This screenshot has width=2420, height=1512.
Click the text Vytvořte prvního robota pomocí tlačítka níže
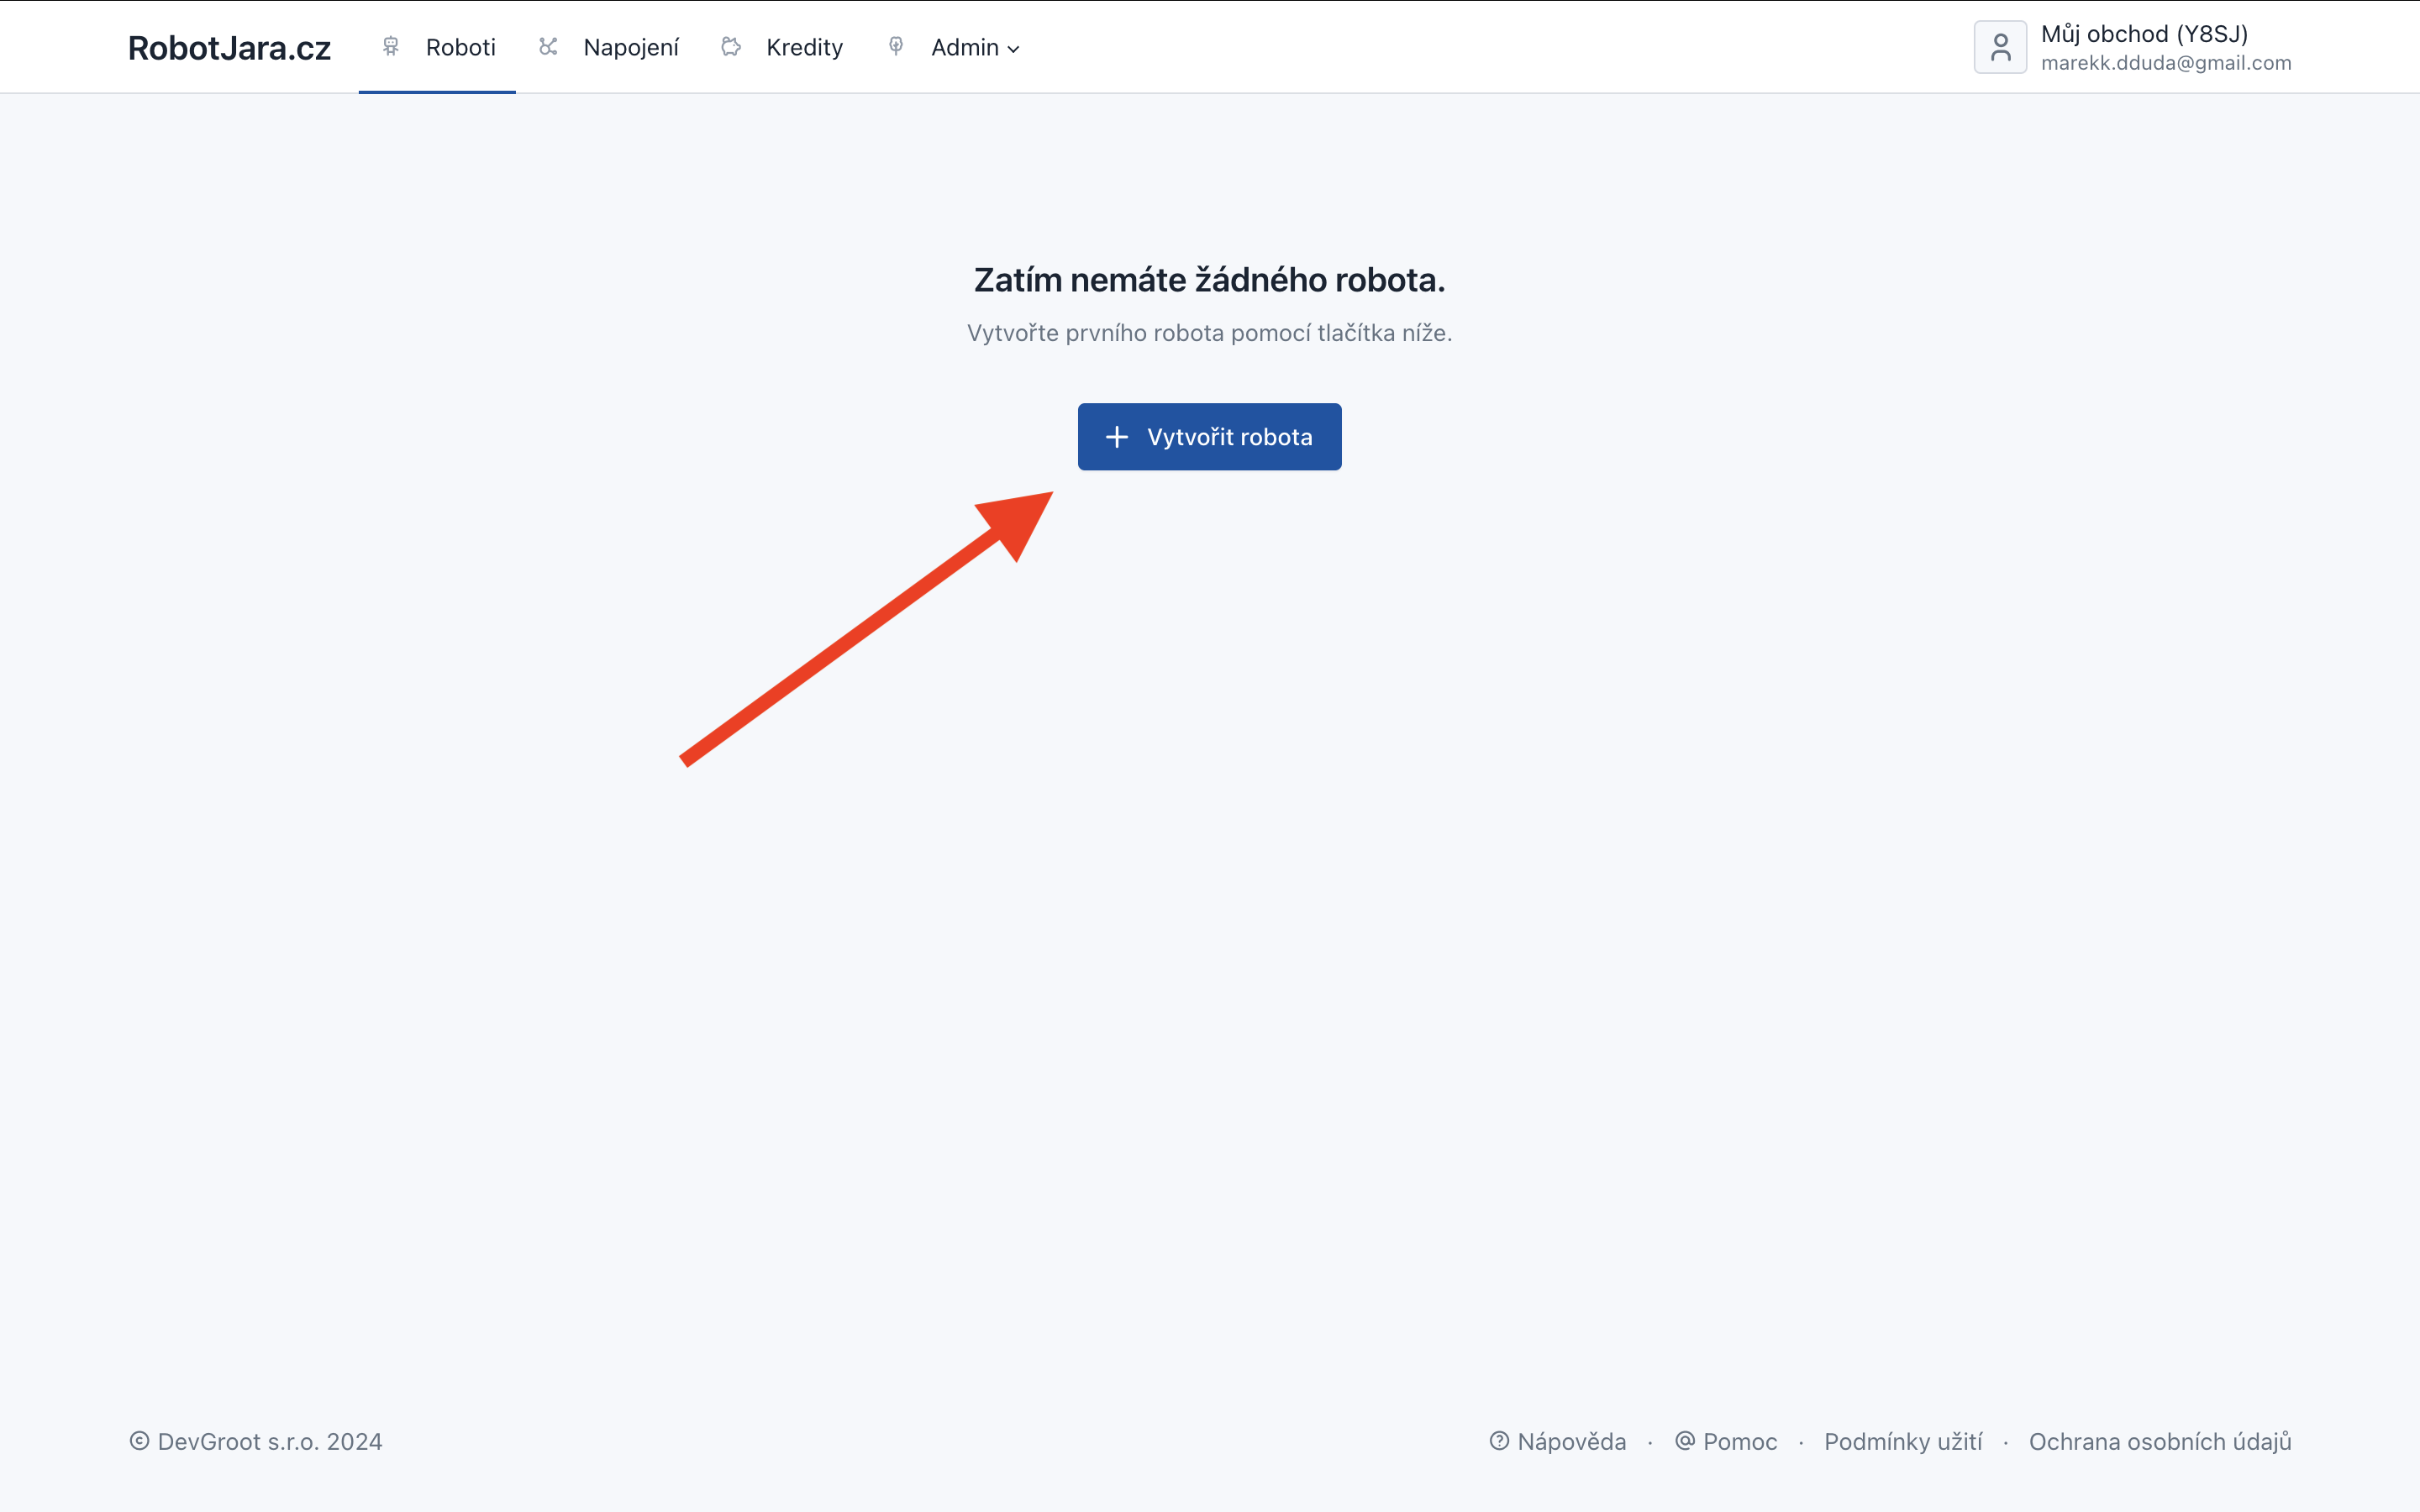point(1209,333)
